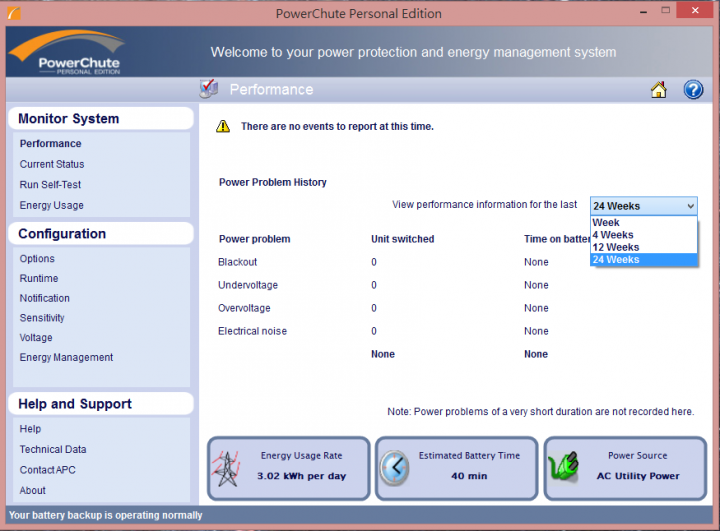
Task: Open Help under Help and Support
Action: [x=30, y=429]
